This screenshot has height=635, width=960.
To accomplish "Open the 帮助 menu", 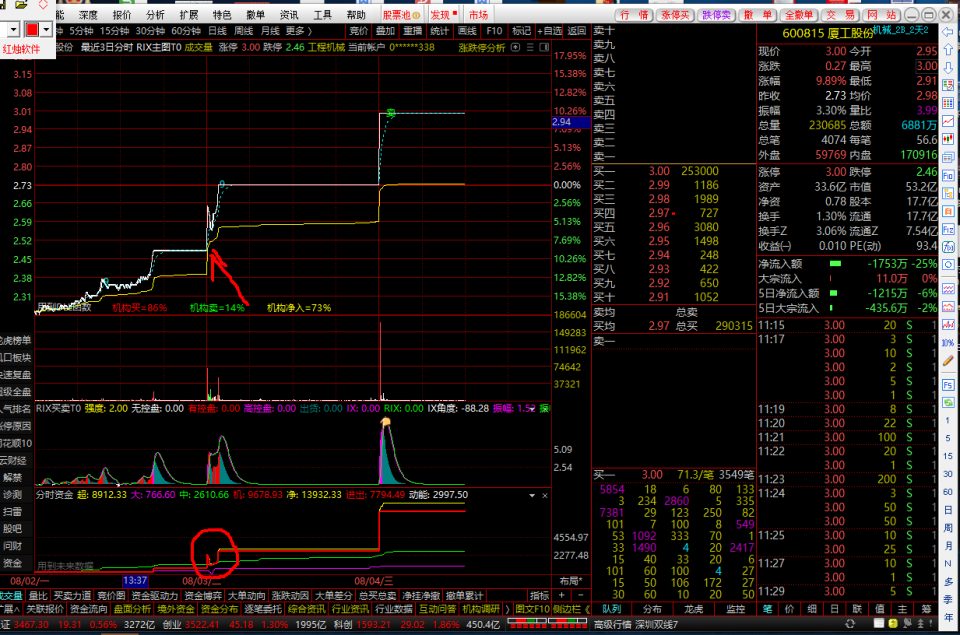I will point(356,15).
